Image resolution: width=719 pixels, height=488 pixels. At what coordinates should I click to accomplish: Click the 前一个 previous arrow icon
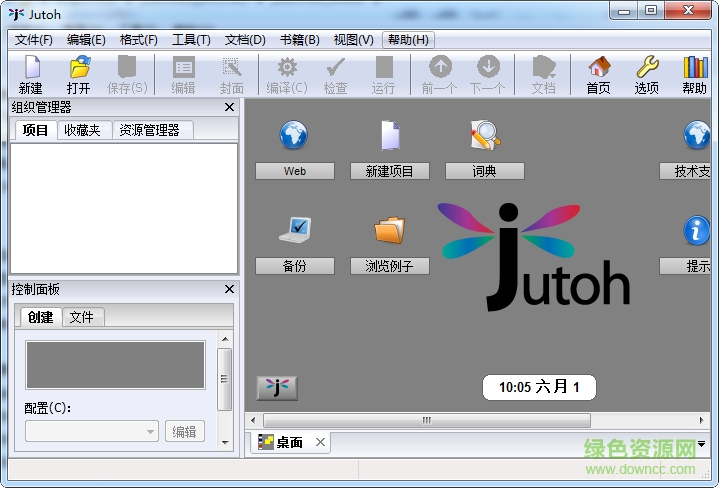tap(440, 67)
